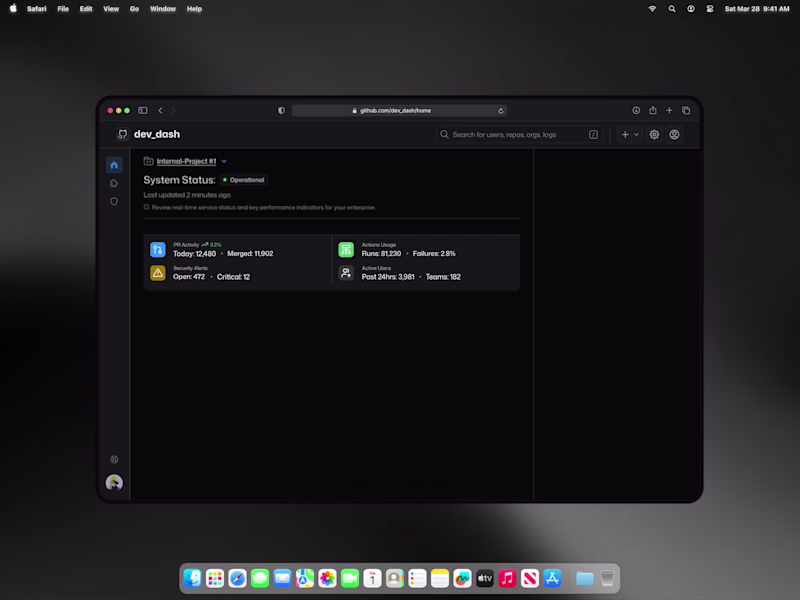Click the info icon before the review description
Viewport: 800px width, 600px height.
(146, 207)
